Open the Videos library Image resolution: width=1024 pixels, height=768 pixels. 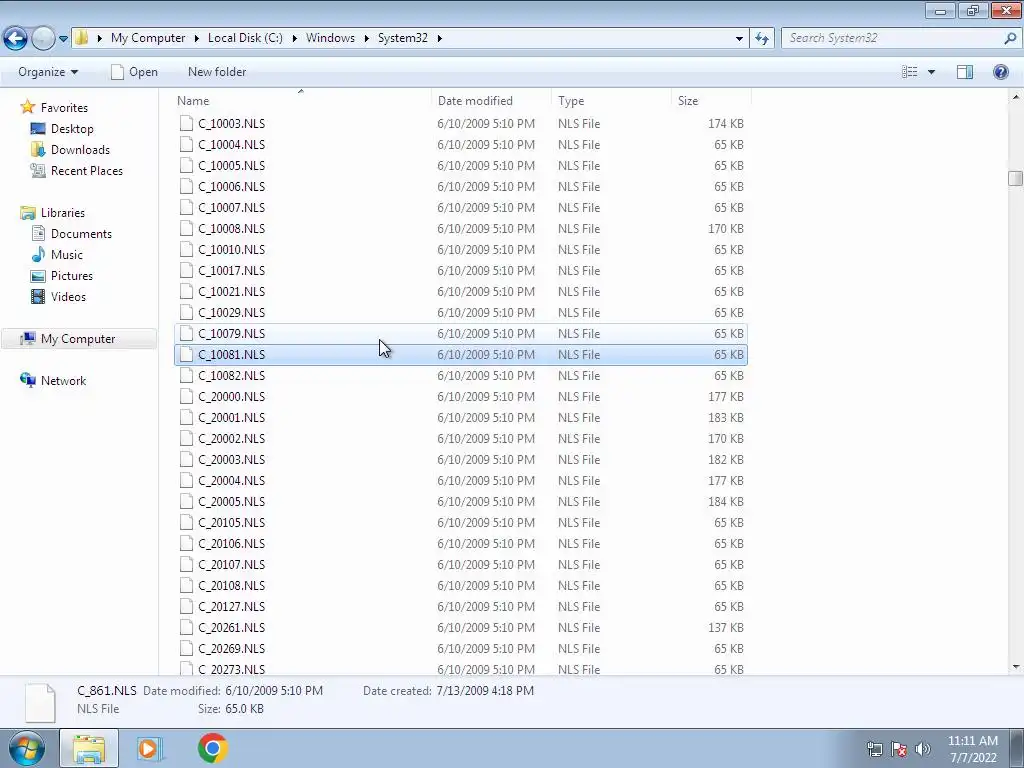coord(68,296)
